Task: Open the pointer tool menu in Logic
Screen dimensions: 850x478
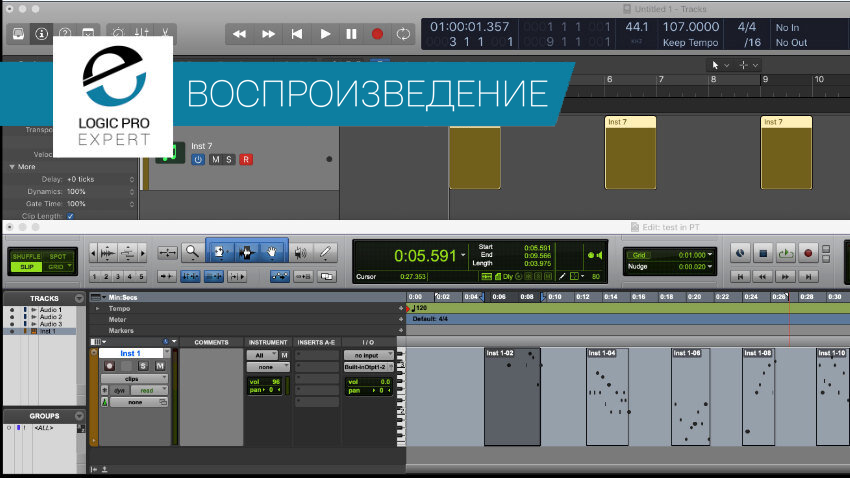Action: (x=720, y=66)
